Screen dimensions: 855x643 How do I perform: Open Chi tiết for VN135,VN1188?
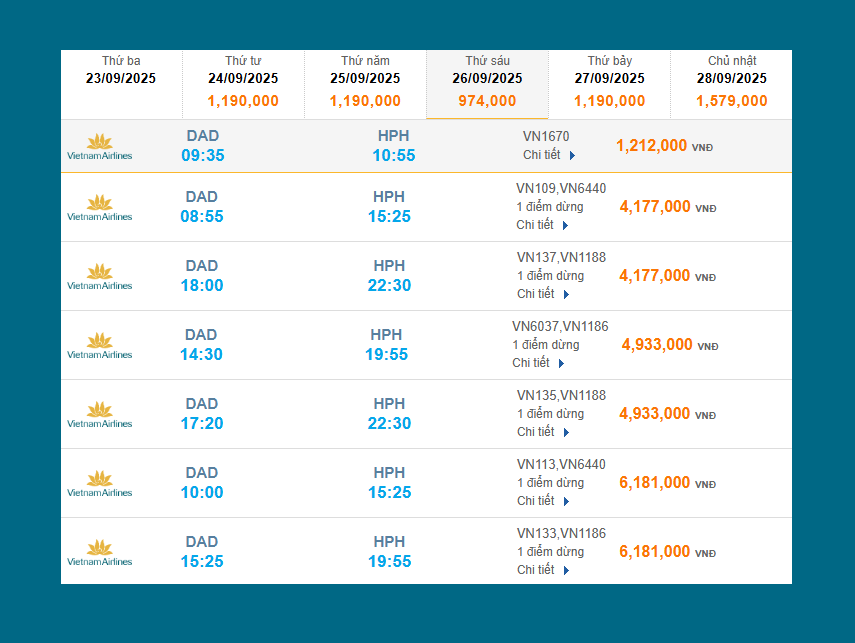543,432
